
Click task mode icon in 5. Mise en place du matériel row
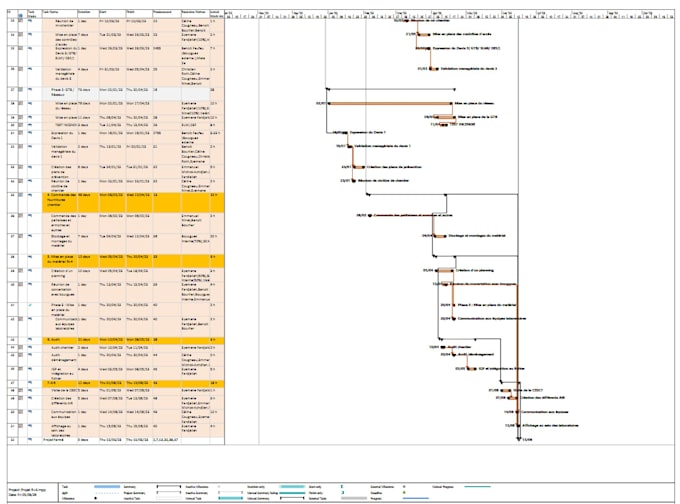30,257
